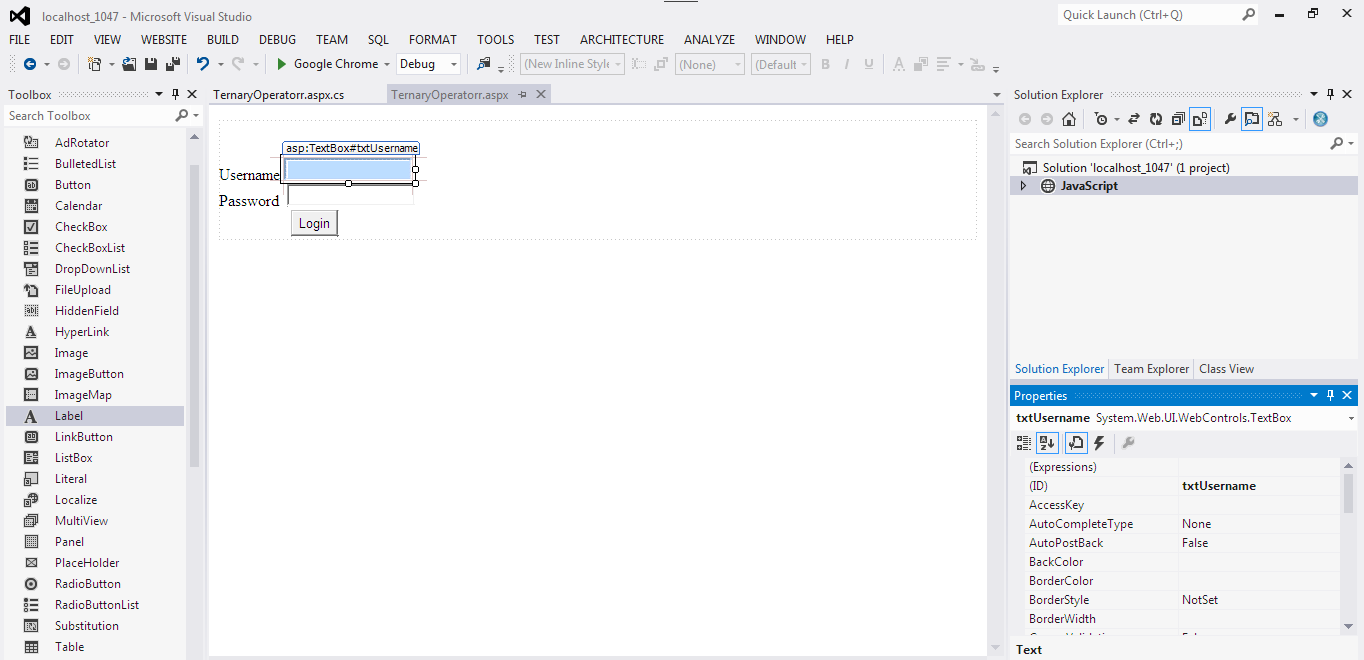
Task: Click the BackColor property row
Action: coord(1184,562)
